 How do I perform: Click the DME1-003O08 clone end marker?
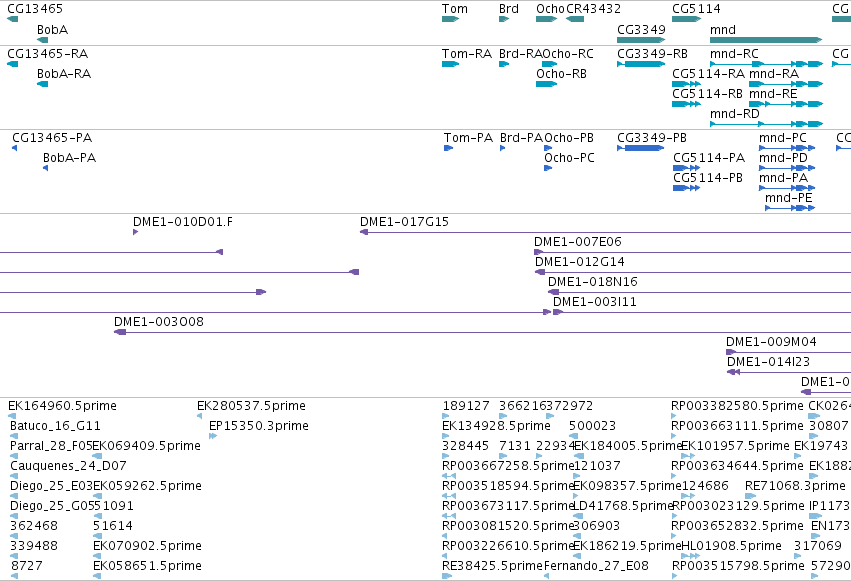click(x=120, y=332)
